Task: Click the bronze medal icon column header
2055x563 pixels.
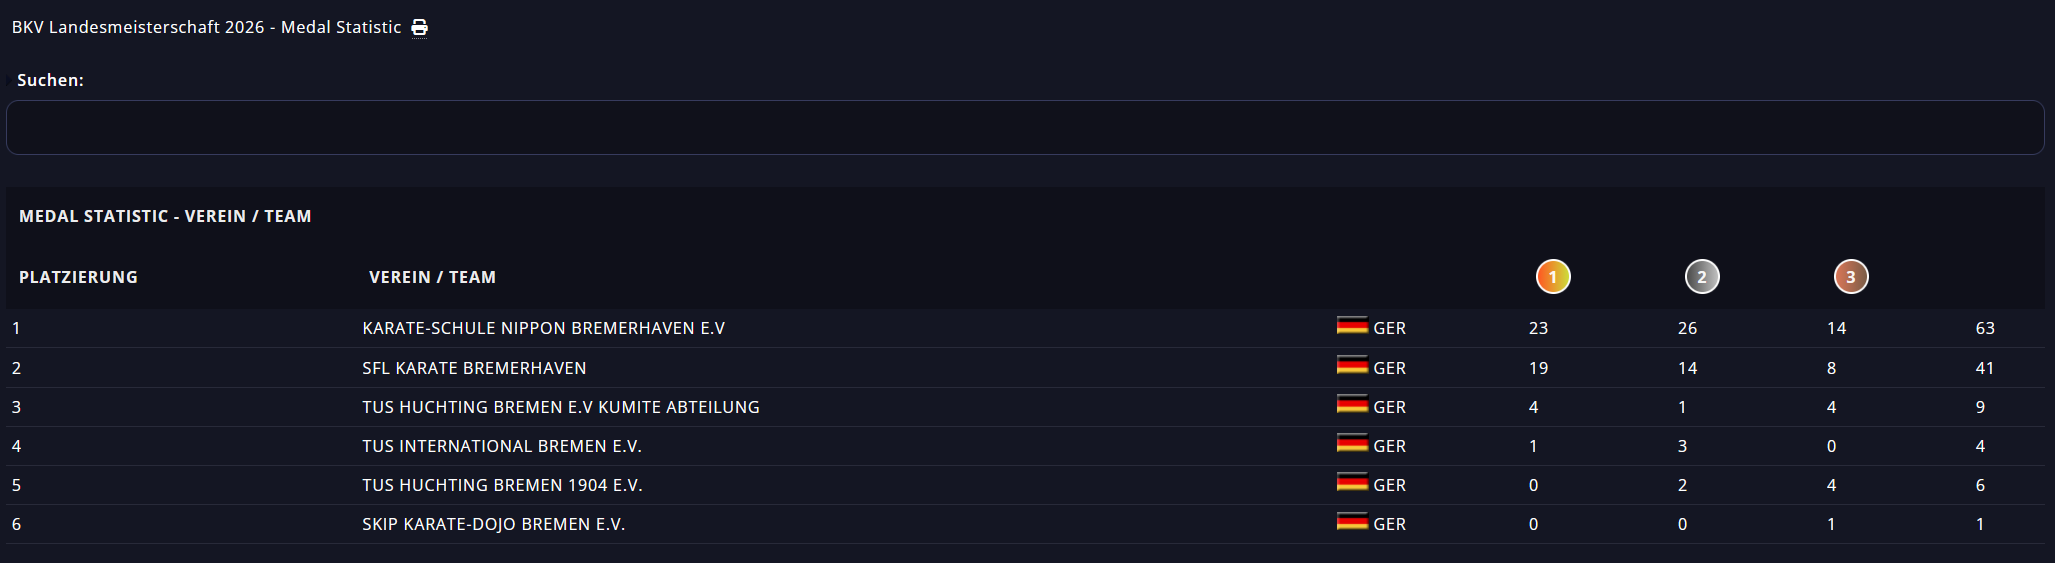Action: [x=1851, y=277]
